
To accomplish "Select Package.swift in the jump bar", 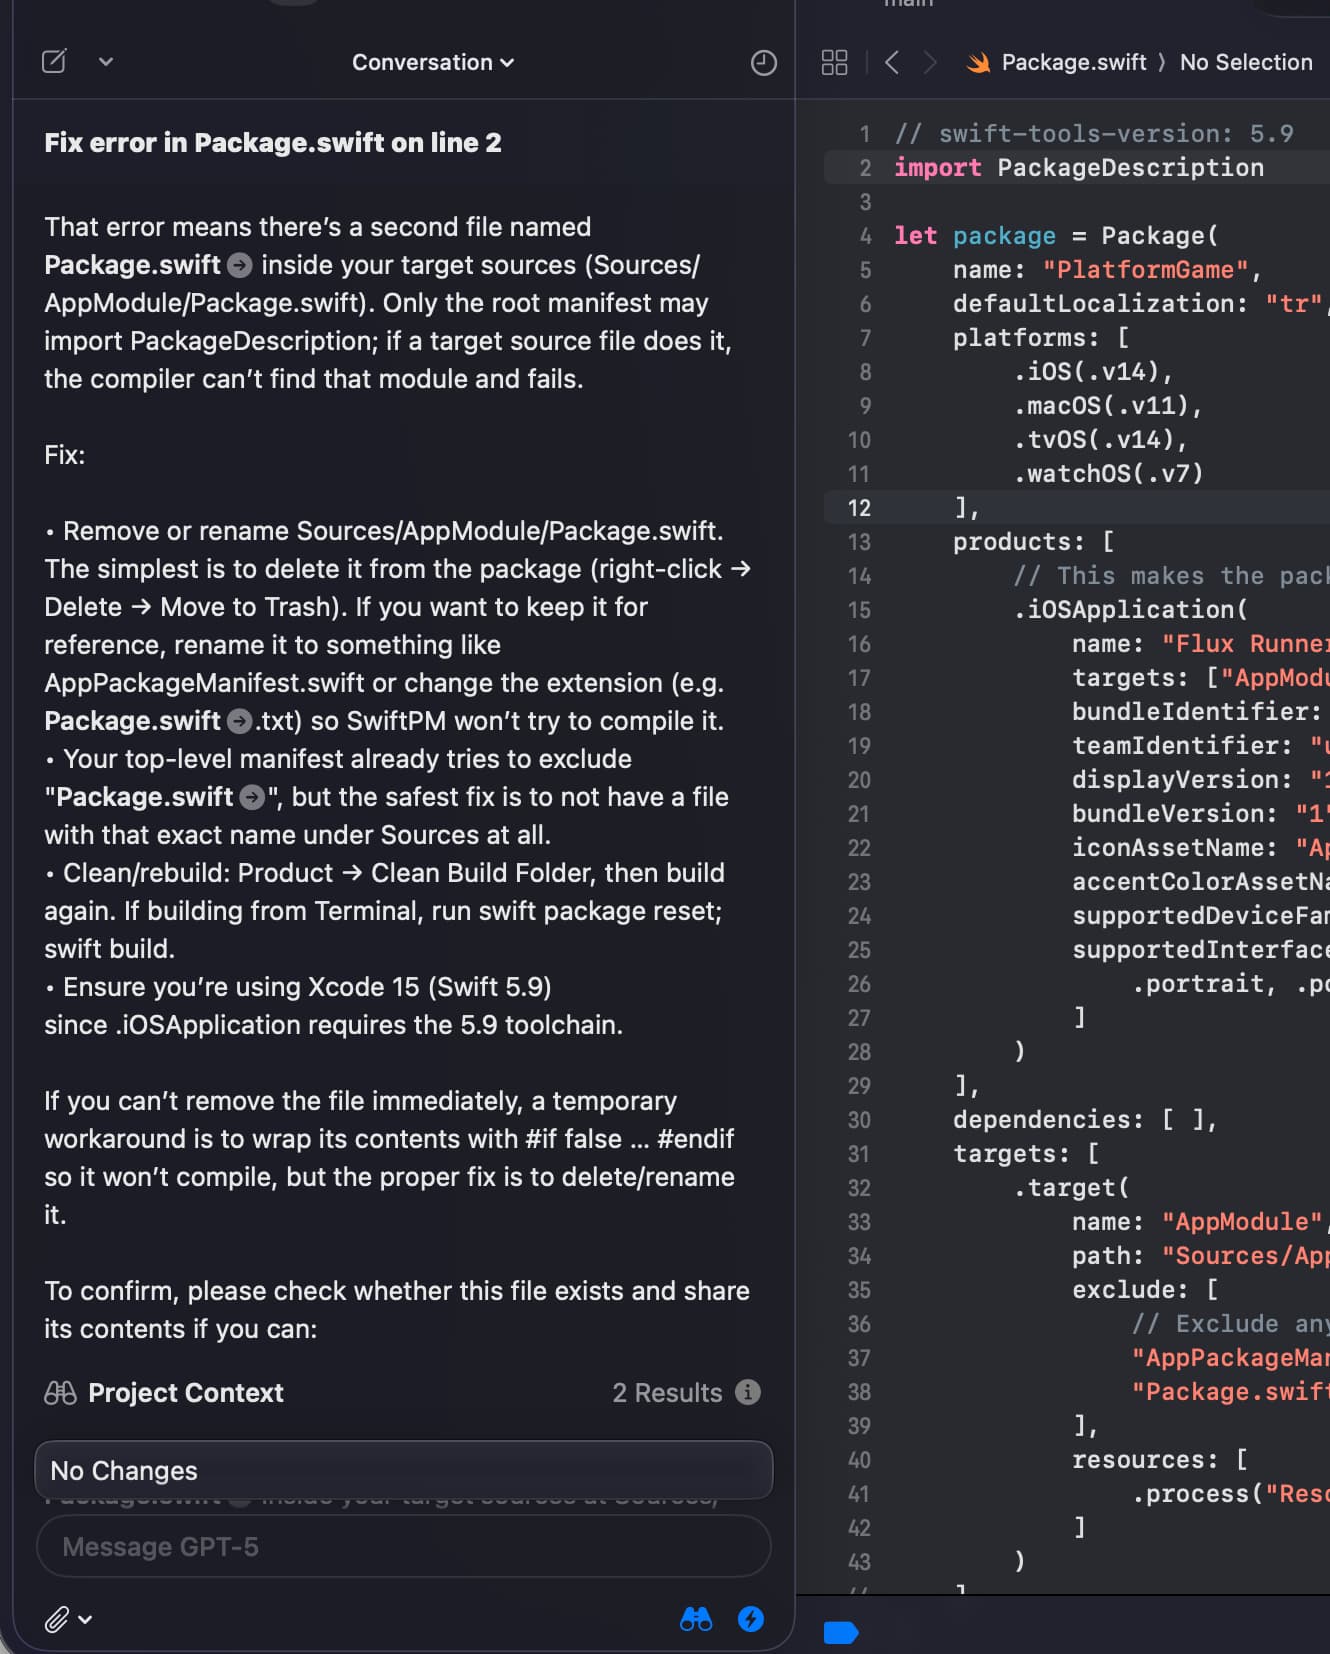I will pos(1073,63).
